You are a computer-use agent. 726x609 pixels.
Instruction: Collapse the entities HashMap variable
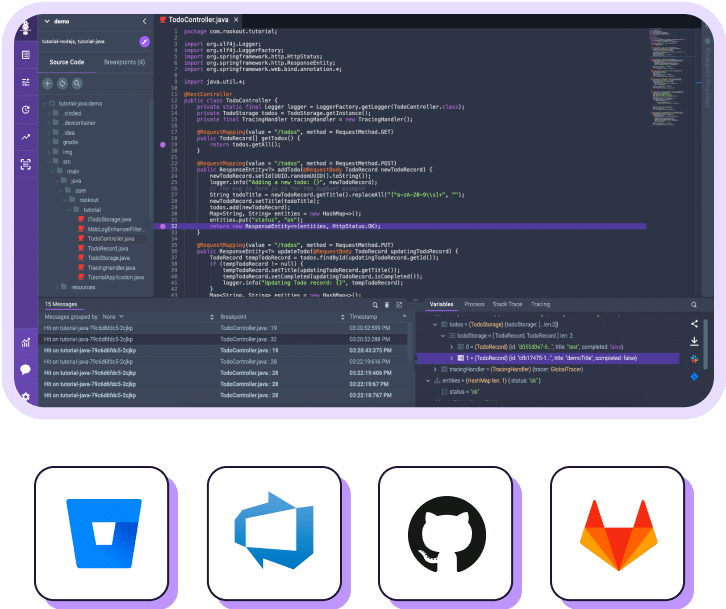pyautogui.click(x=427, y=381)
